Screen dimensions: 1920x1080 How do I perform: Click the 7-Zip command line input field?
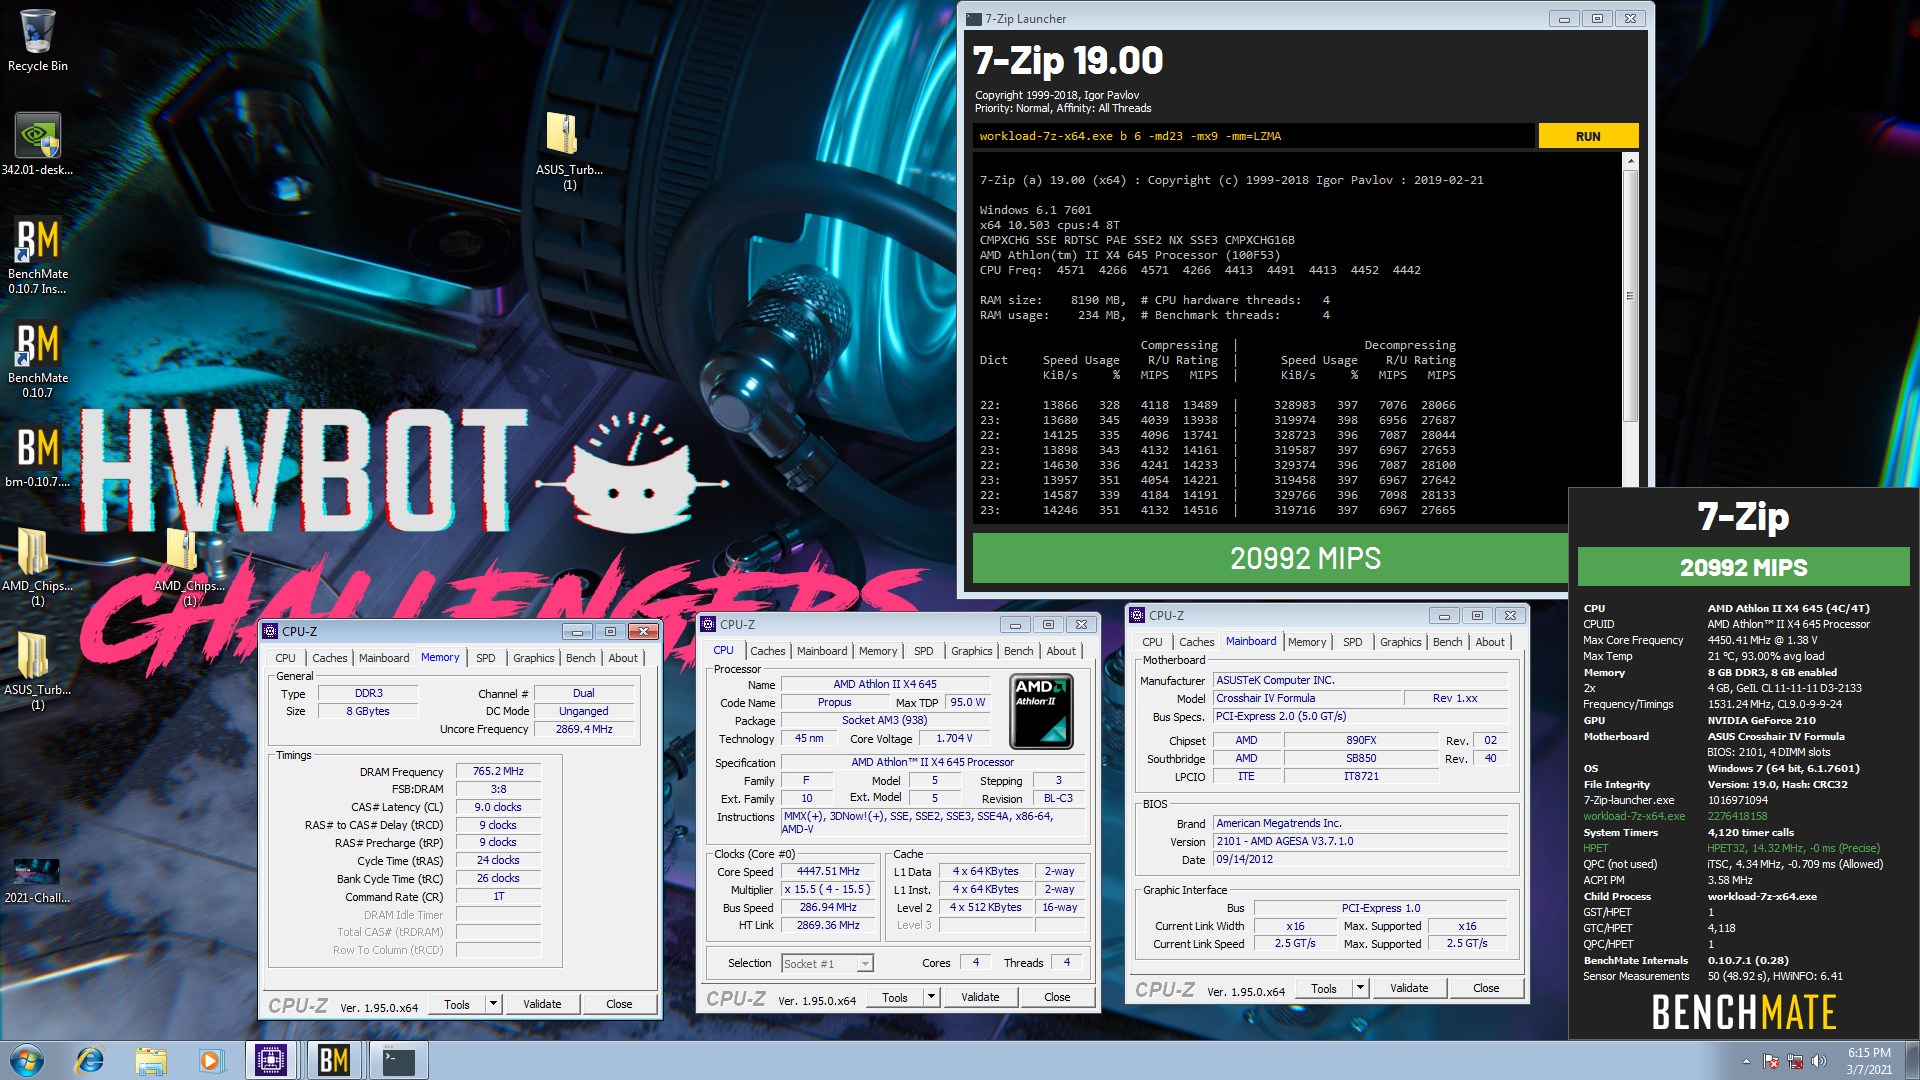1254,136
